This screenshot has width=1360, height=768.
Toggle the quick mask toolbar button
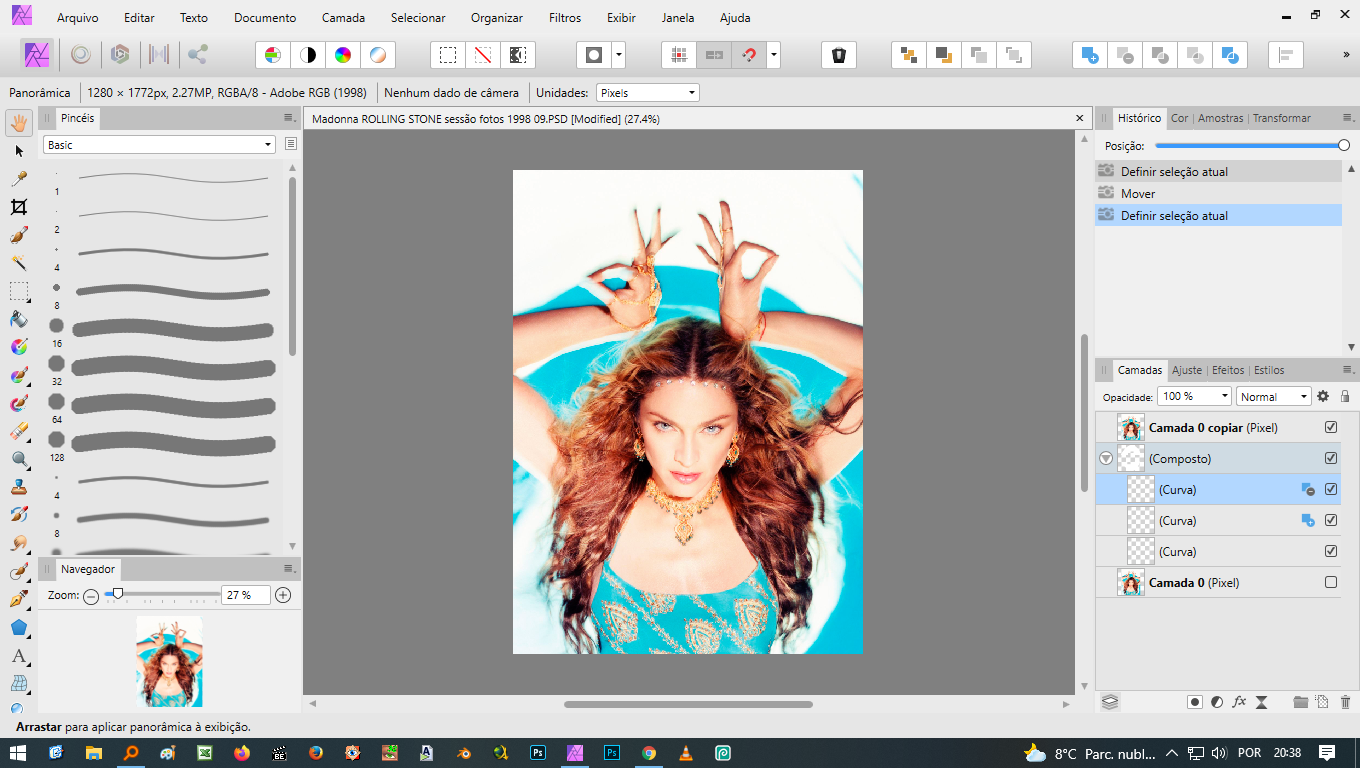point(594,55)
